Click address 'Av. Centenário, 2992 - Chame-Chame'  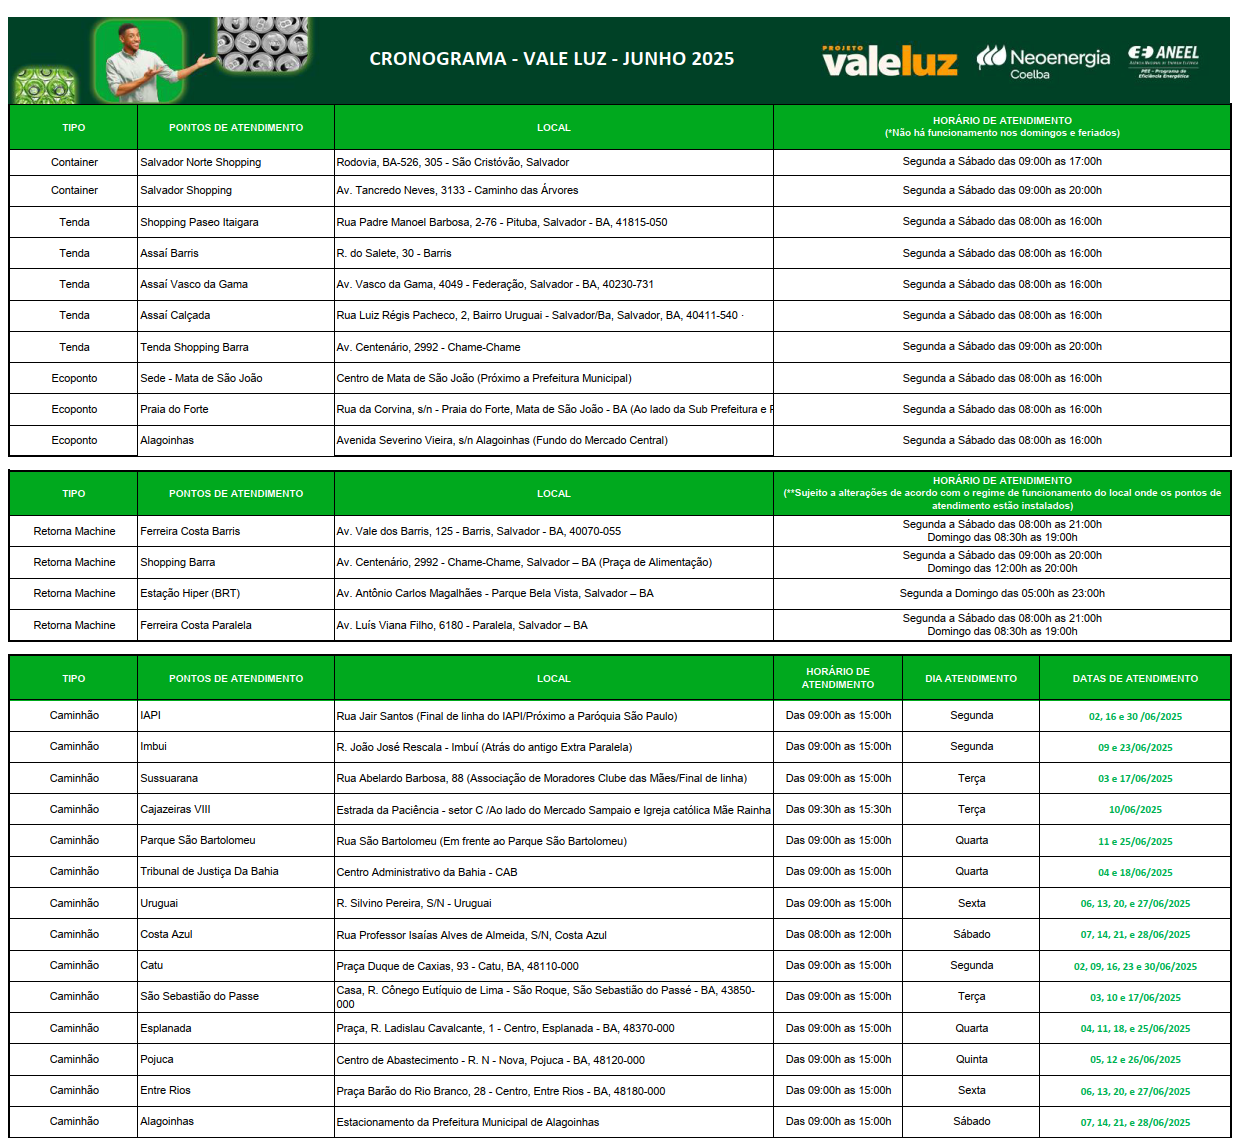point(428,347)
